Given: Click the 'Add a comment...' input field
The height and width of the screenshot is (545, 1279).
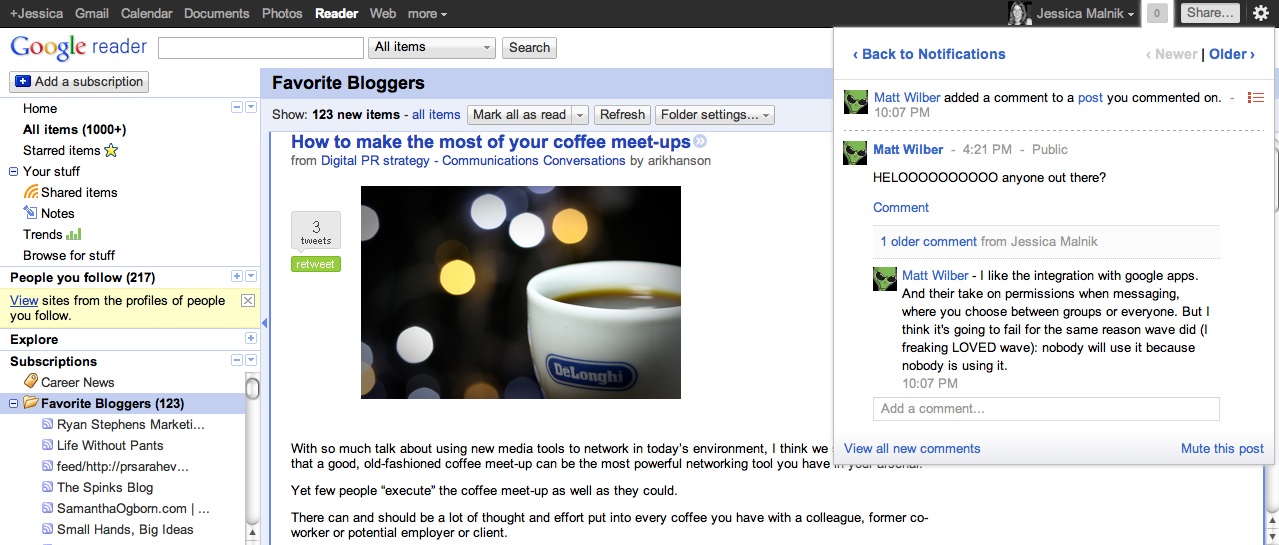Looking at the screenshot, I should 1046,408.
